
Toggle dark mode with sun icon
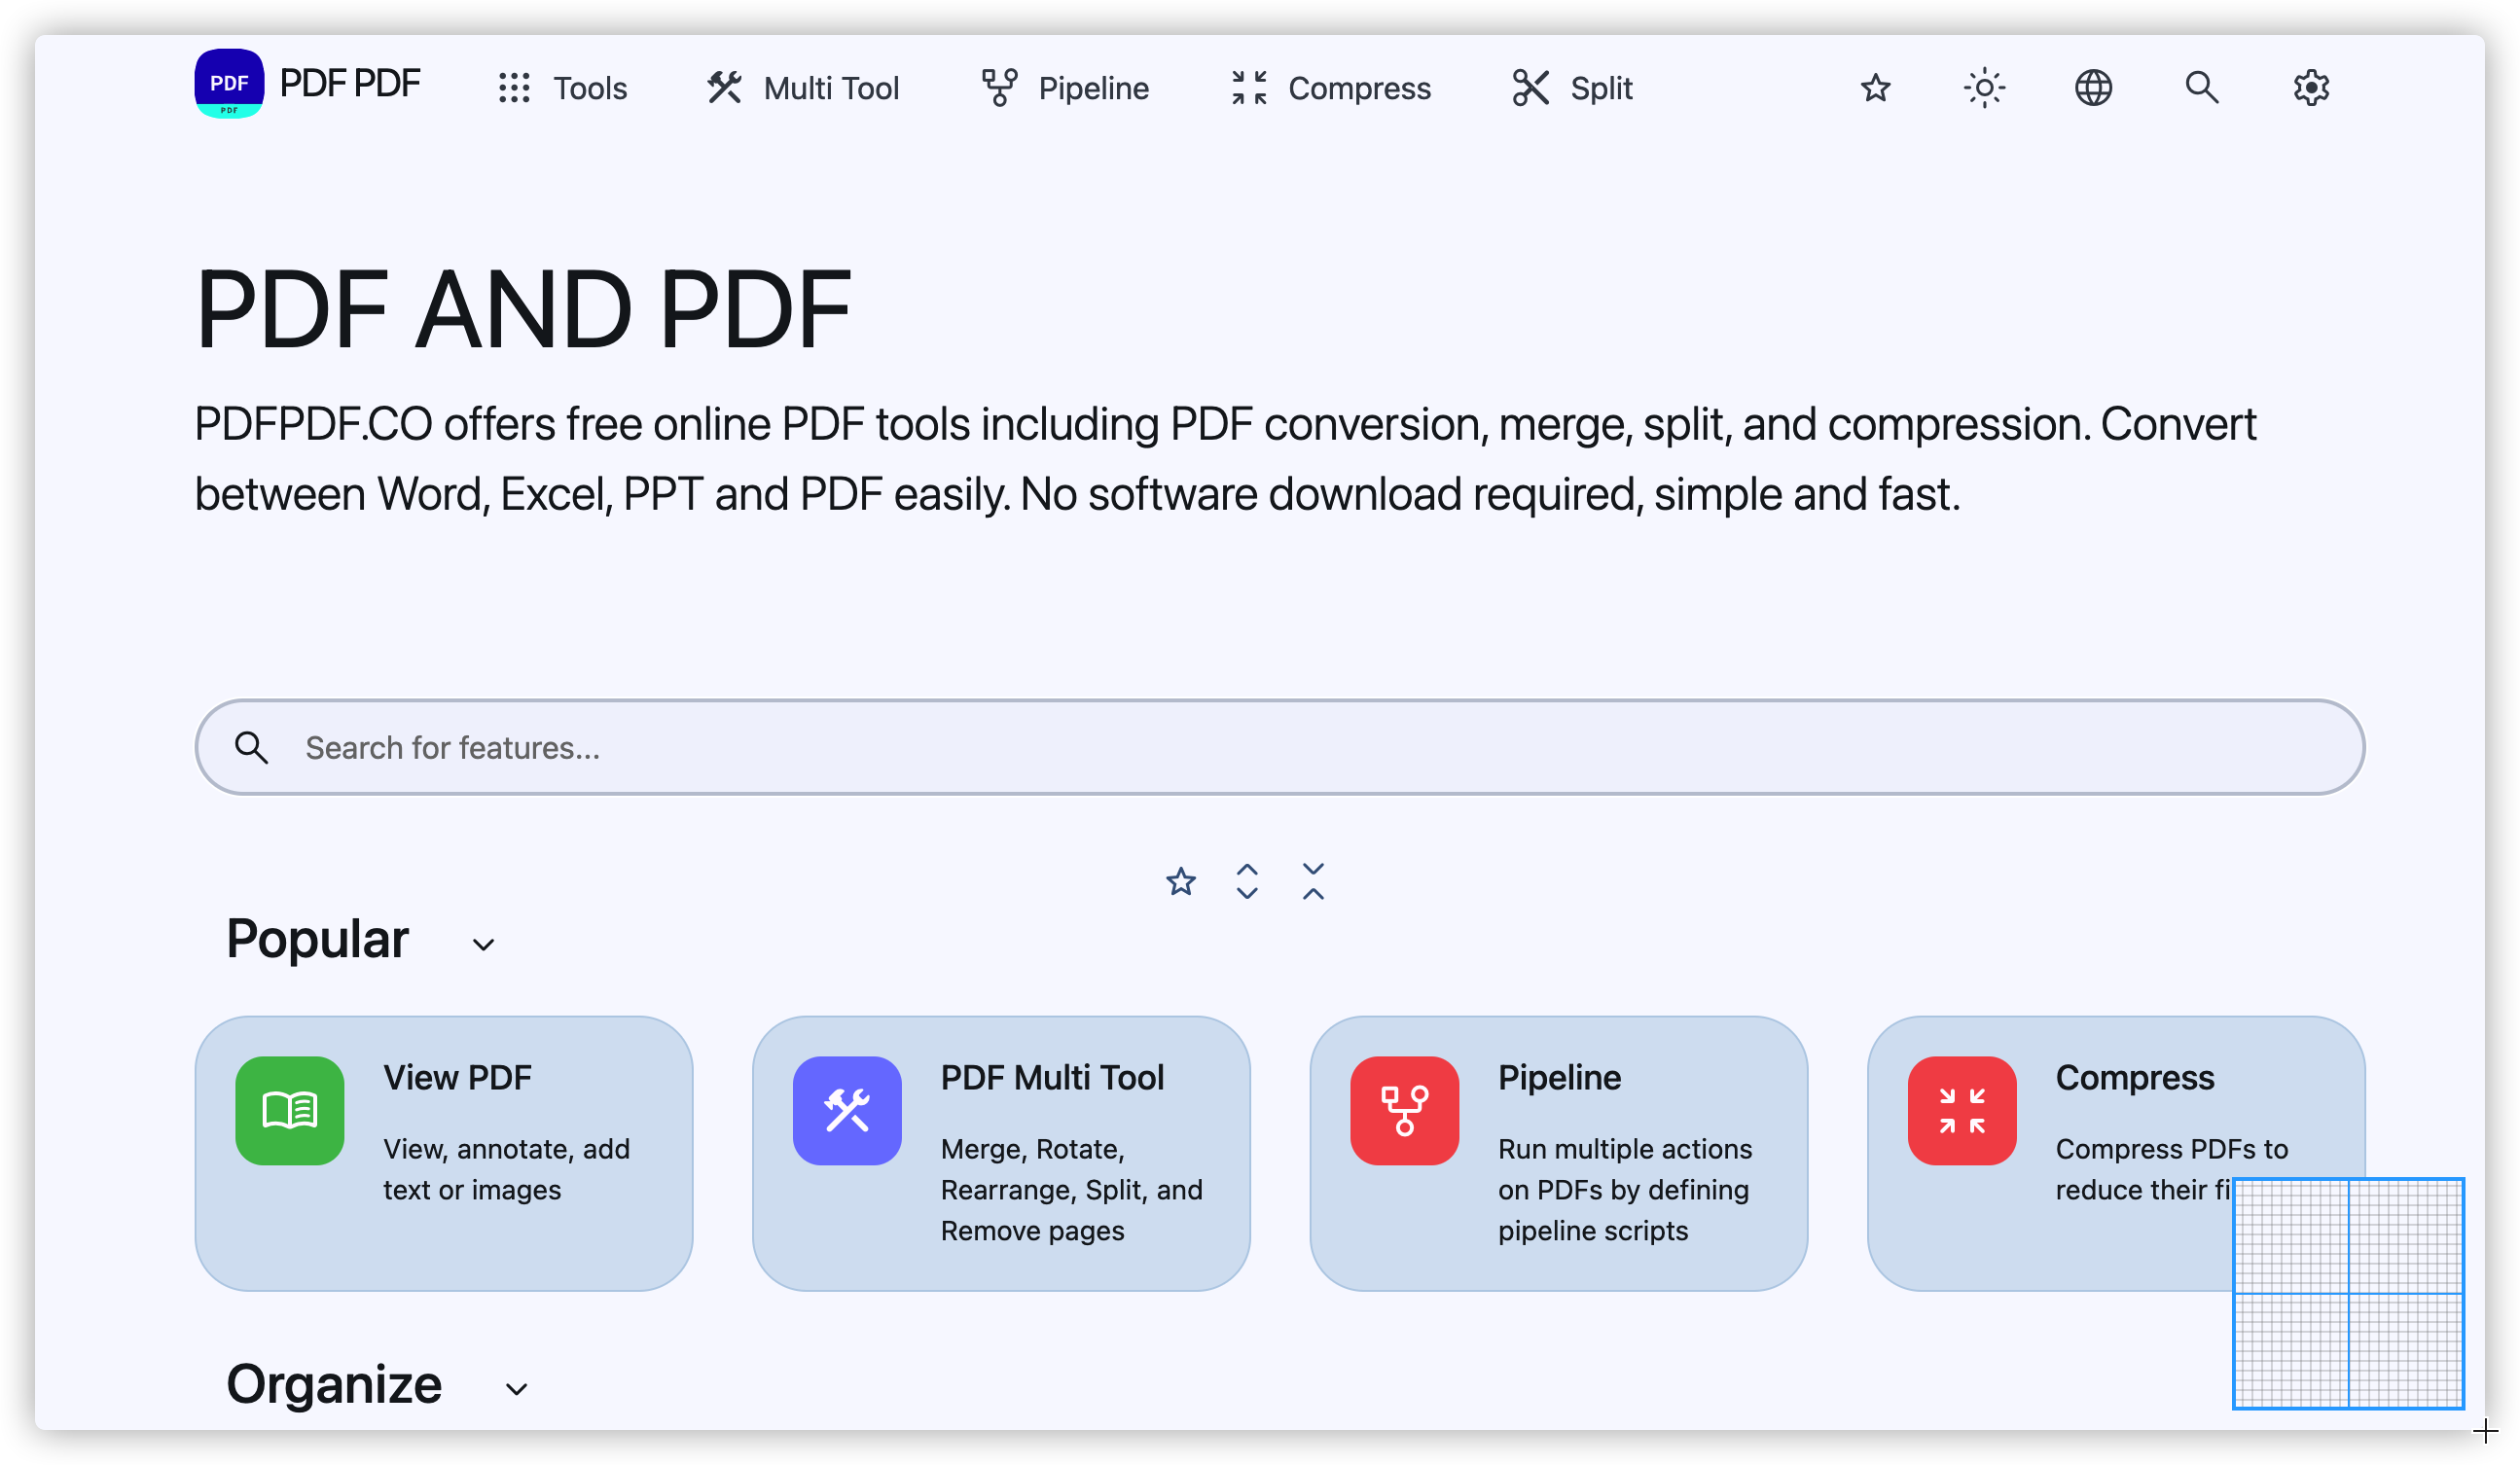click(x=1984, y=88)
